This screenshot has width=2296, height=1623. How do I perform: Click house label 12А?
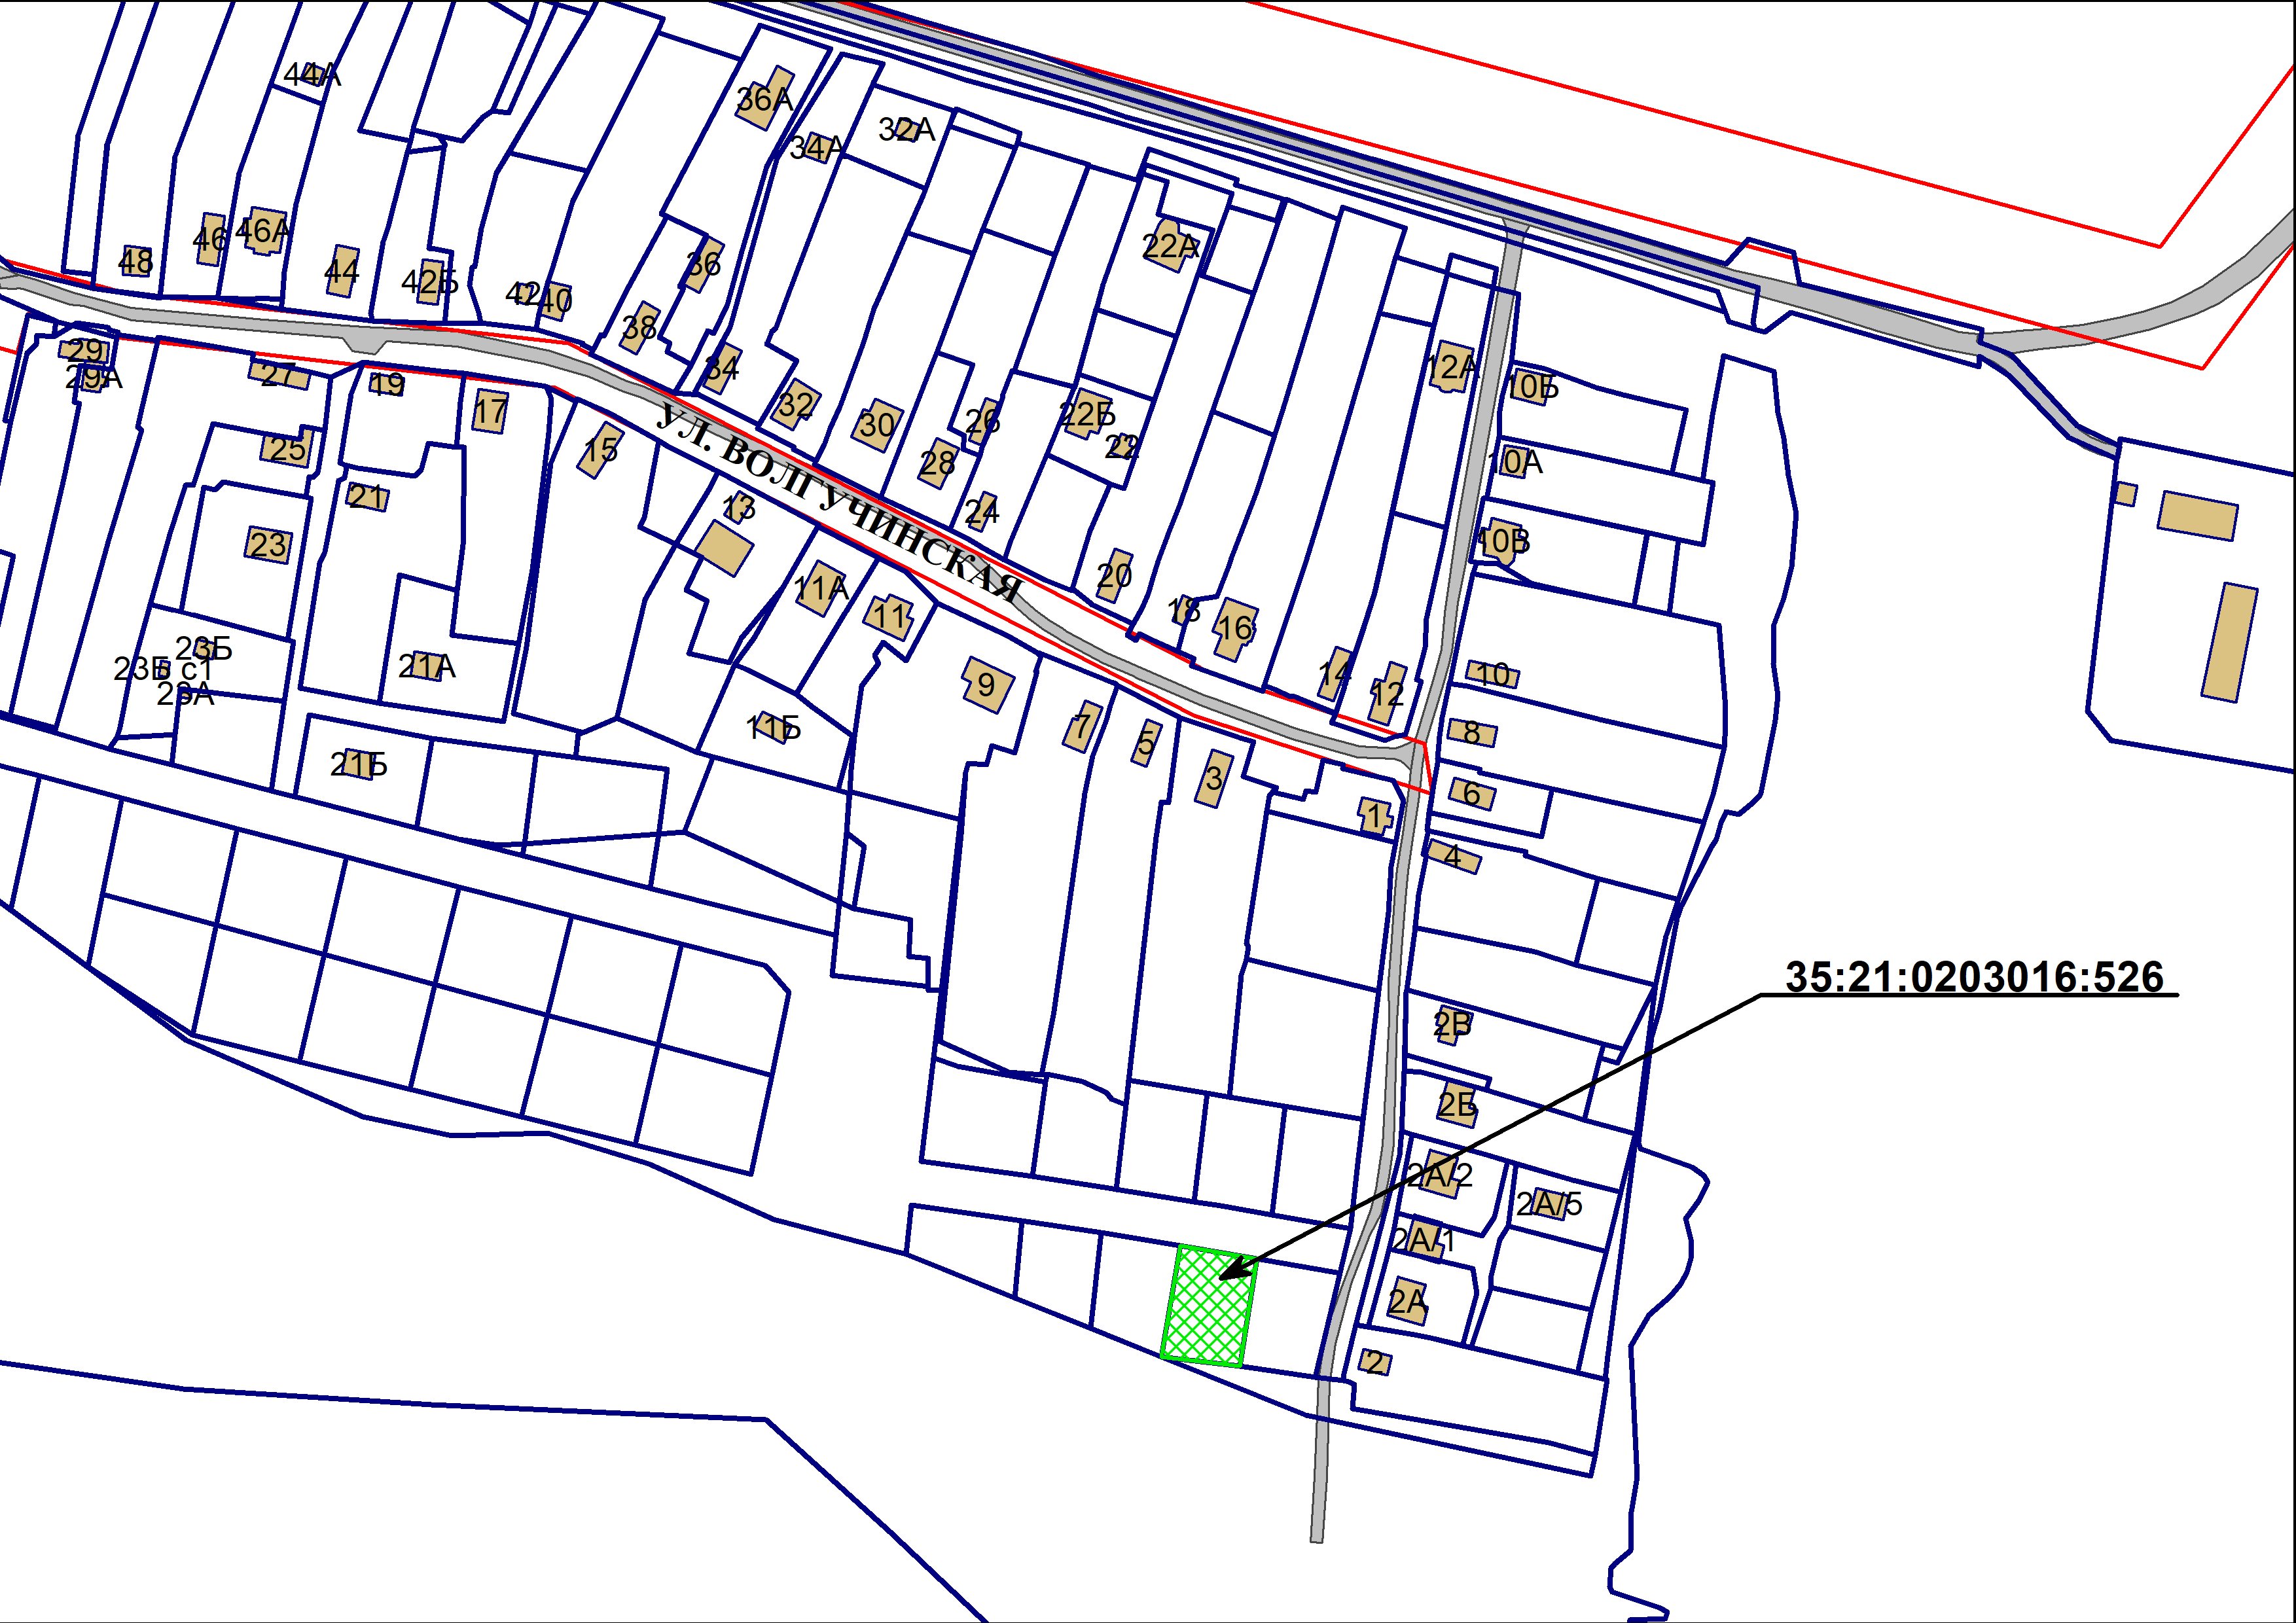click(1451, 367)
